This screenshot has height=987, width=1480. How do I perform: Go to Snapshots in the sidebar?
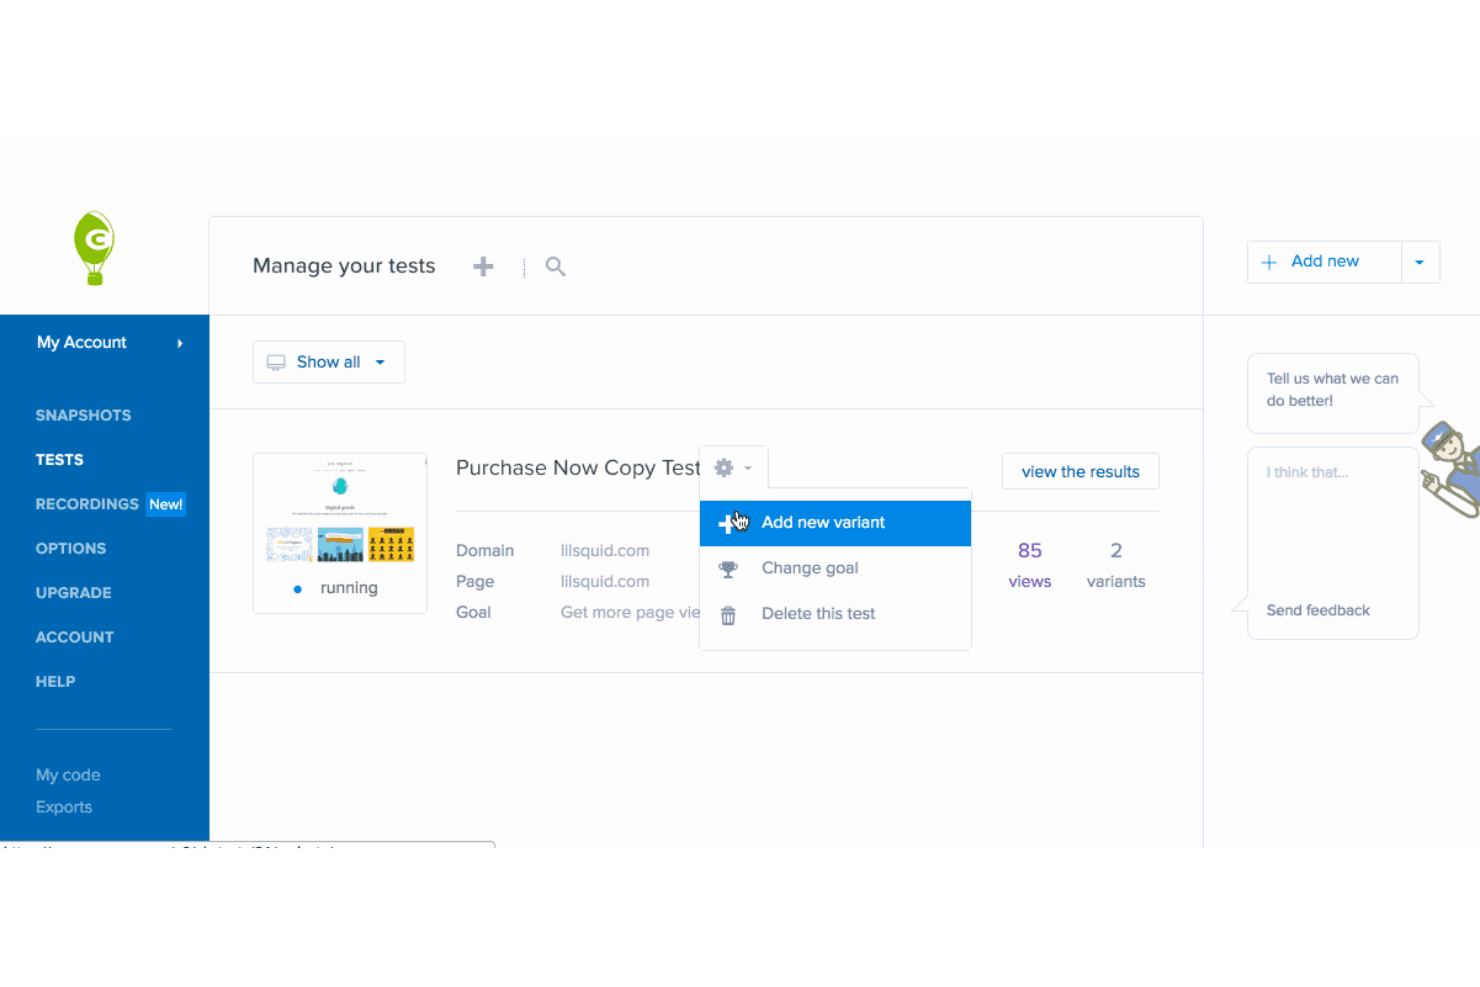tap(83, 415)
